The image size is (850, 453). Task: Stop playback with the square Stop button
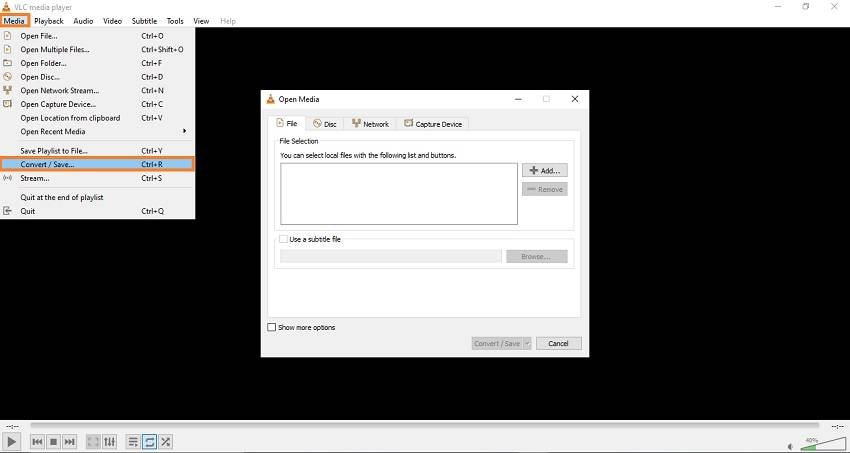pos(53,442)
